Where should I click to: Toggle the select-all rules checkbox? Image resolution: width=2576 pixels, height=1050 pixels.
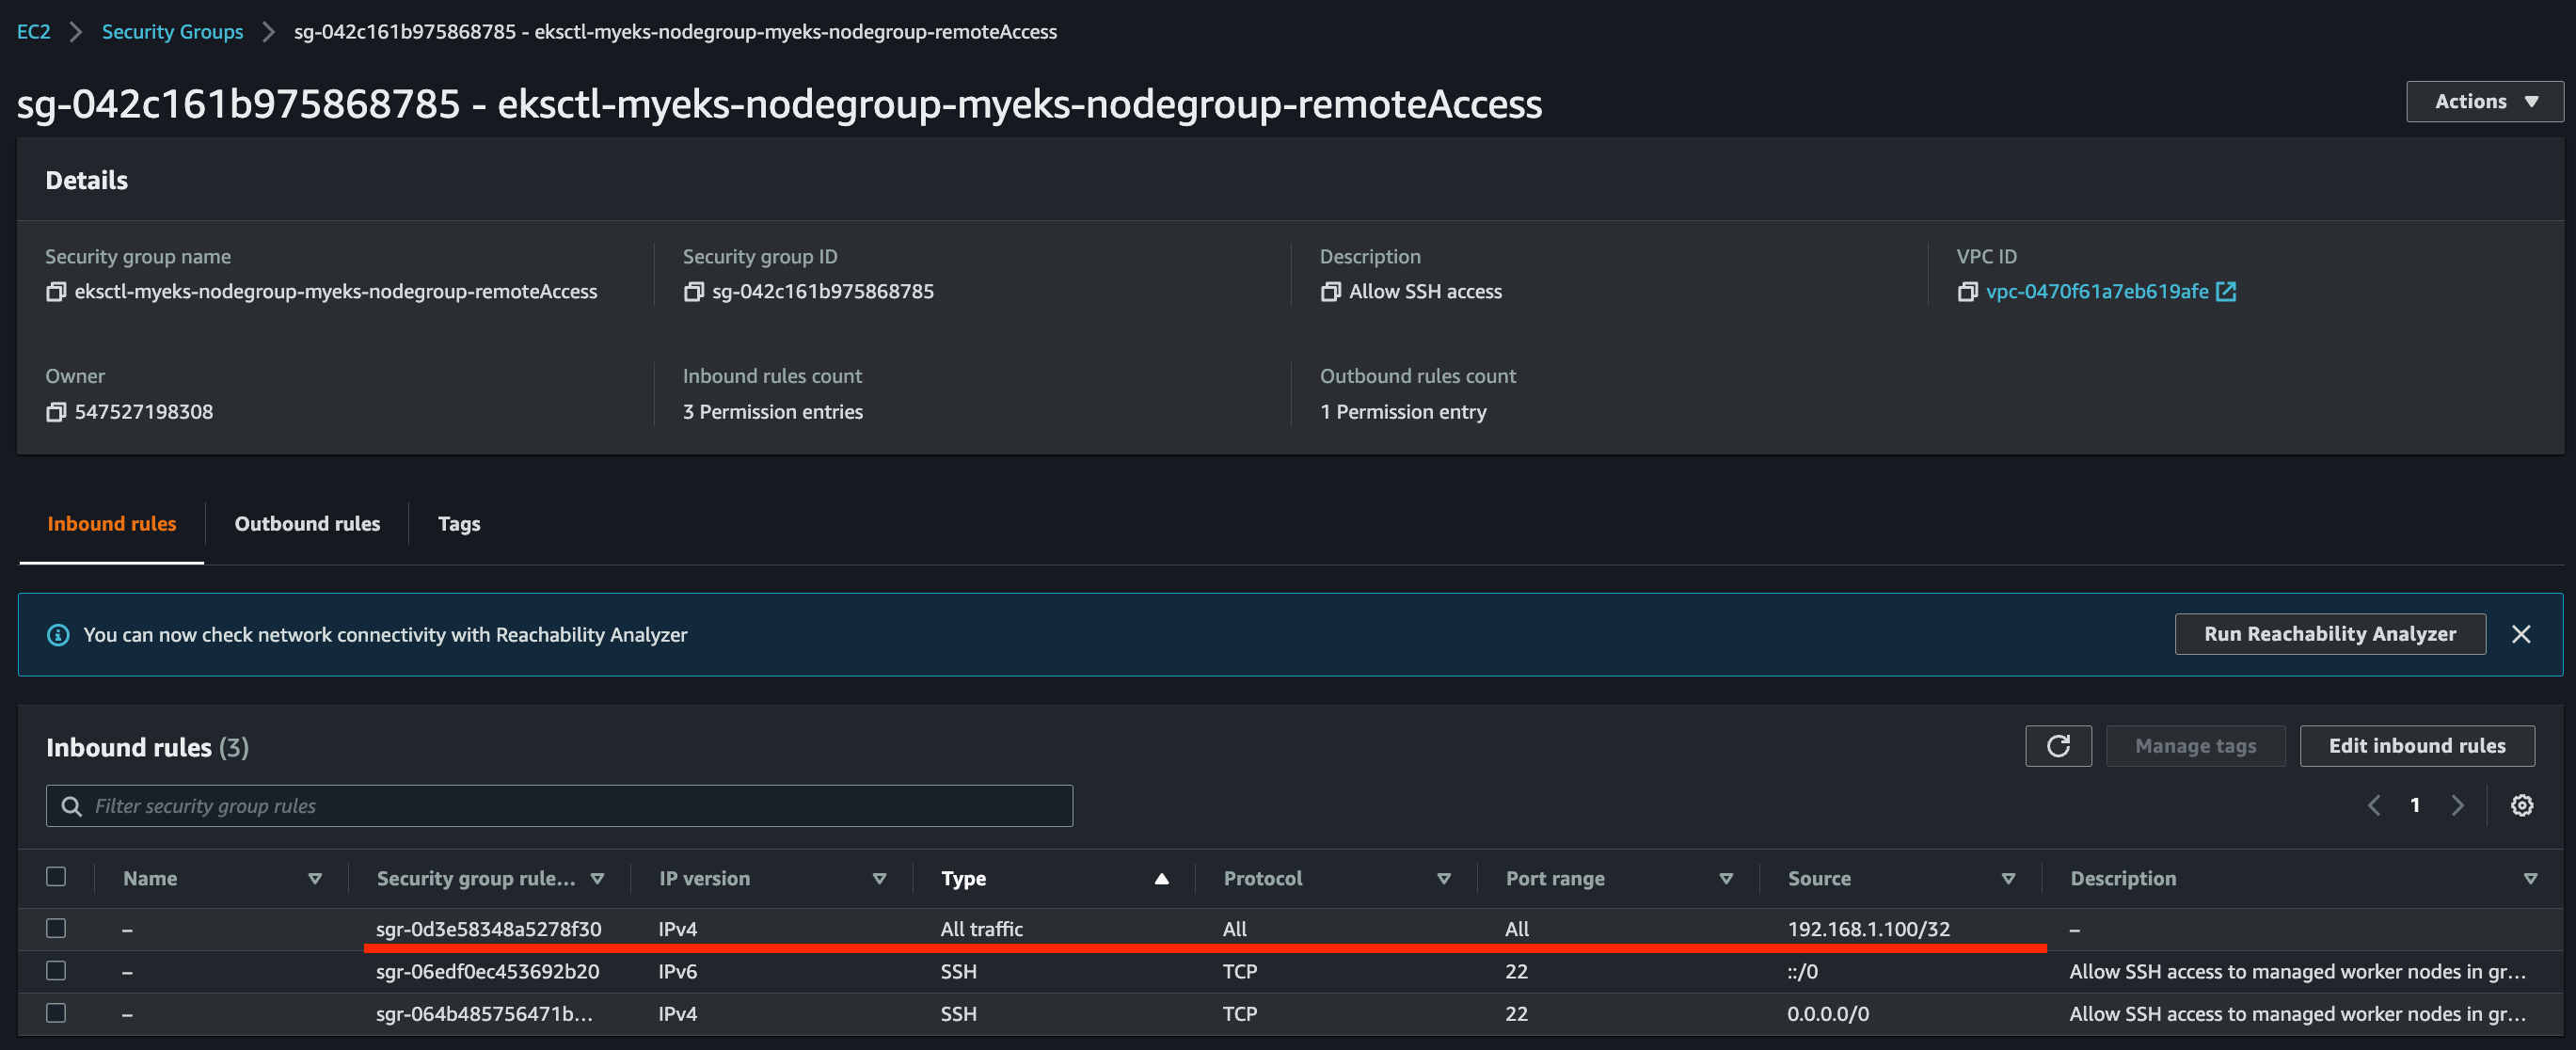[x=56, y=876]
